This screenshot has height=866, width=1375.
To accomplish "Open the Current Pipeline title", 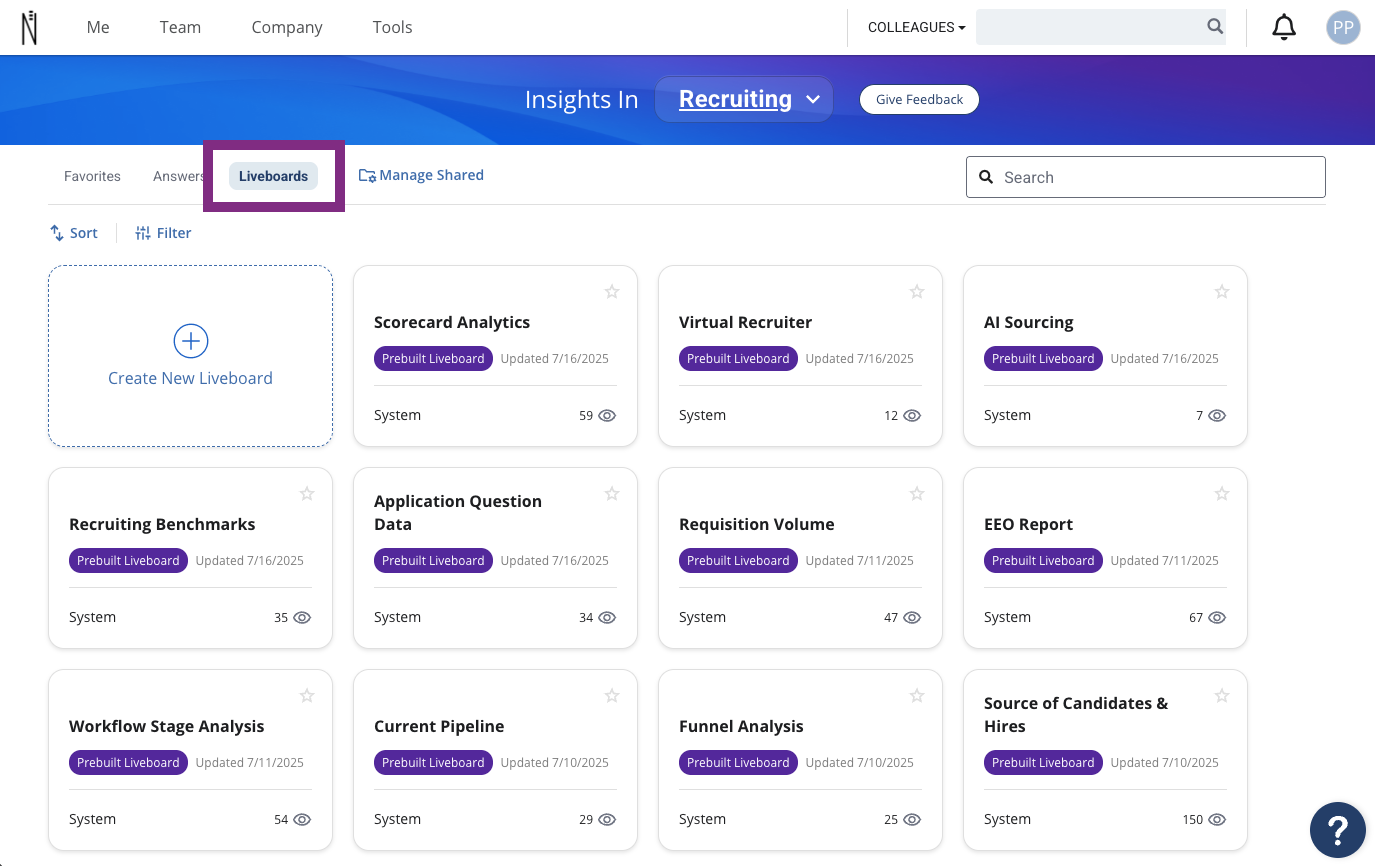I will (439, 726).
